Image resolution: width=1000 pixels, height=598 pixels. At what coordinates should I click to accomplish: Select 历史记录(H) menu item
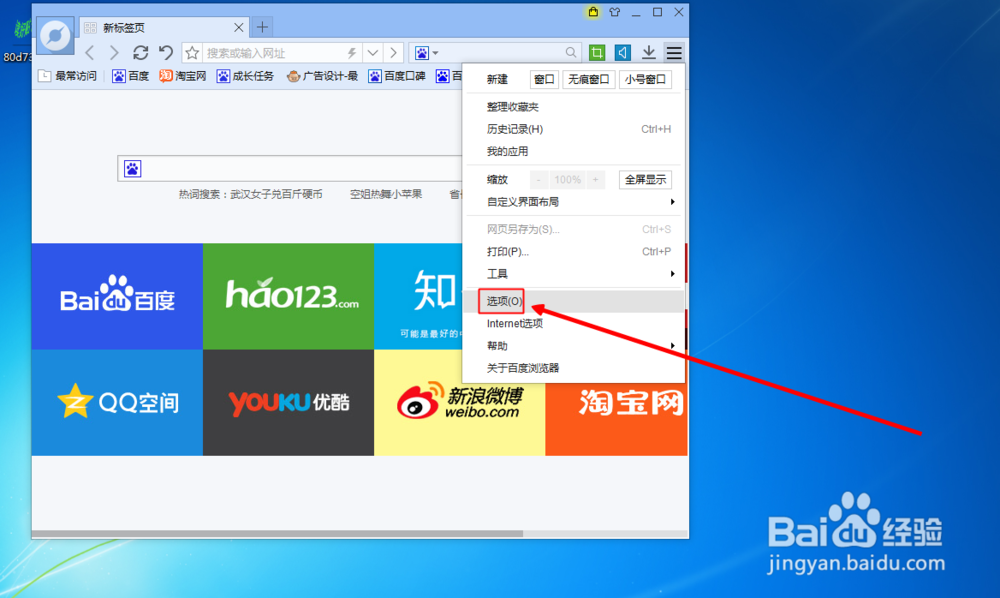pos(575,129)
